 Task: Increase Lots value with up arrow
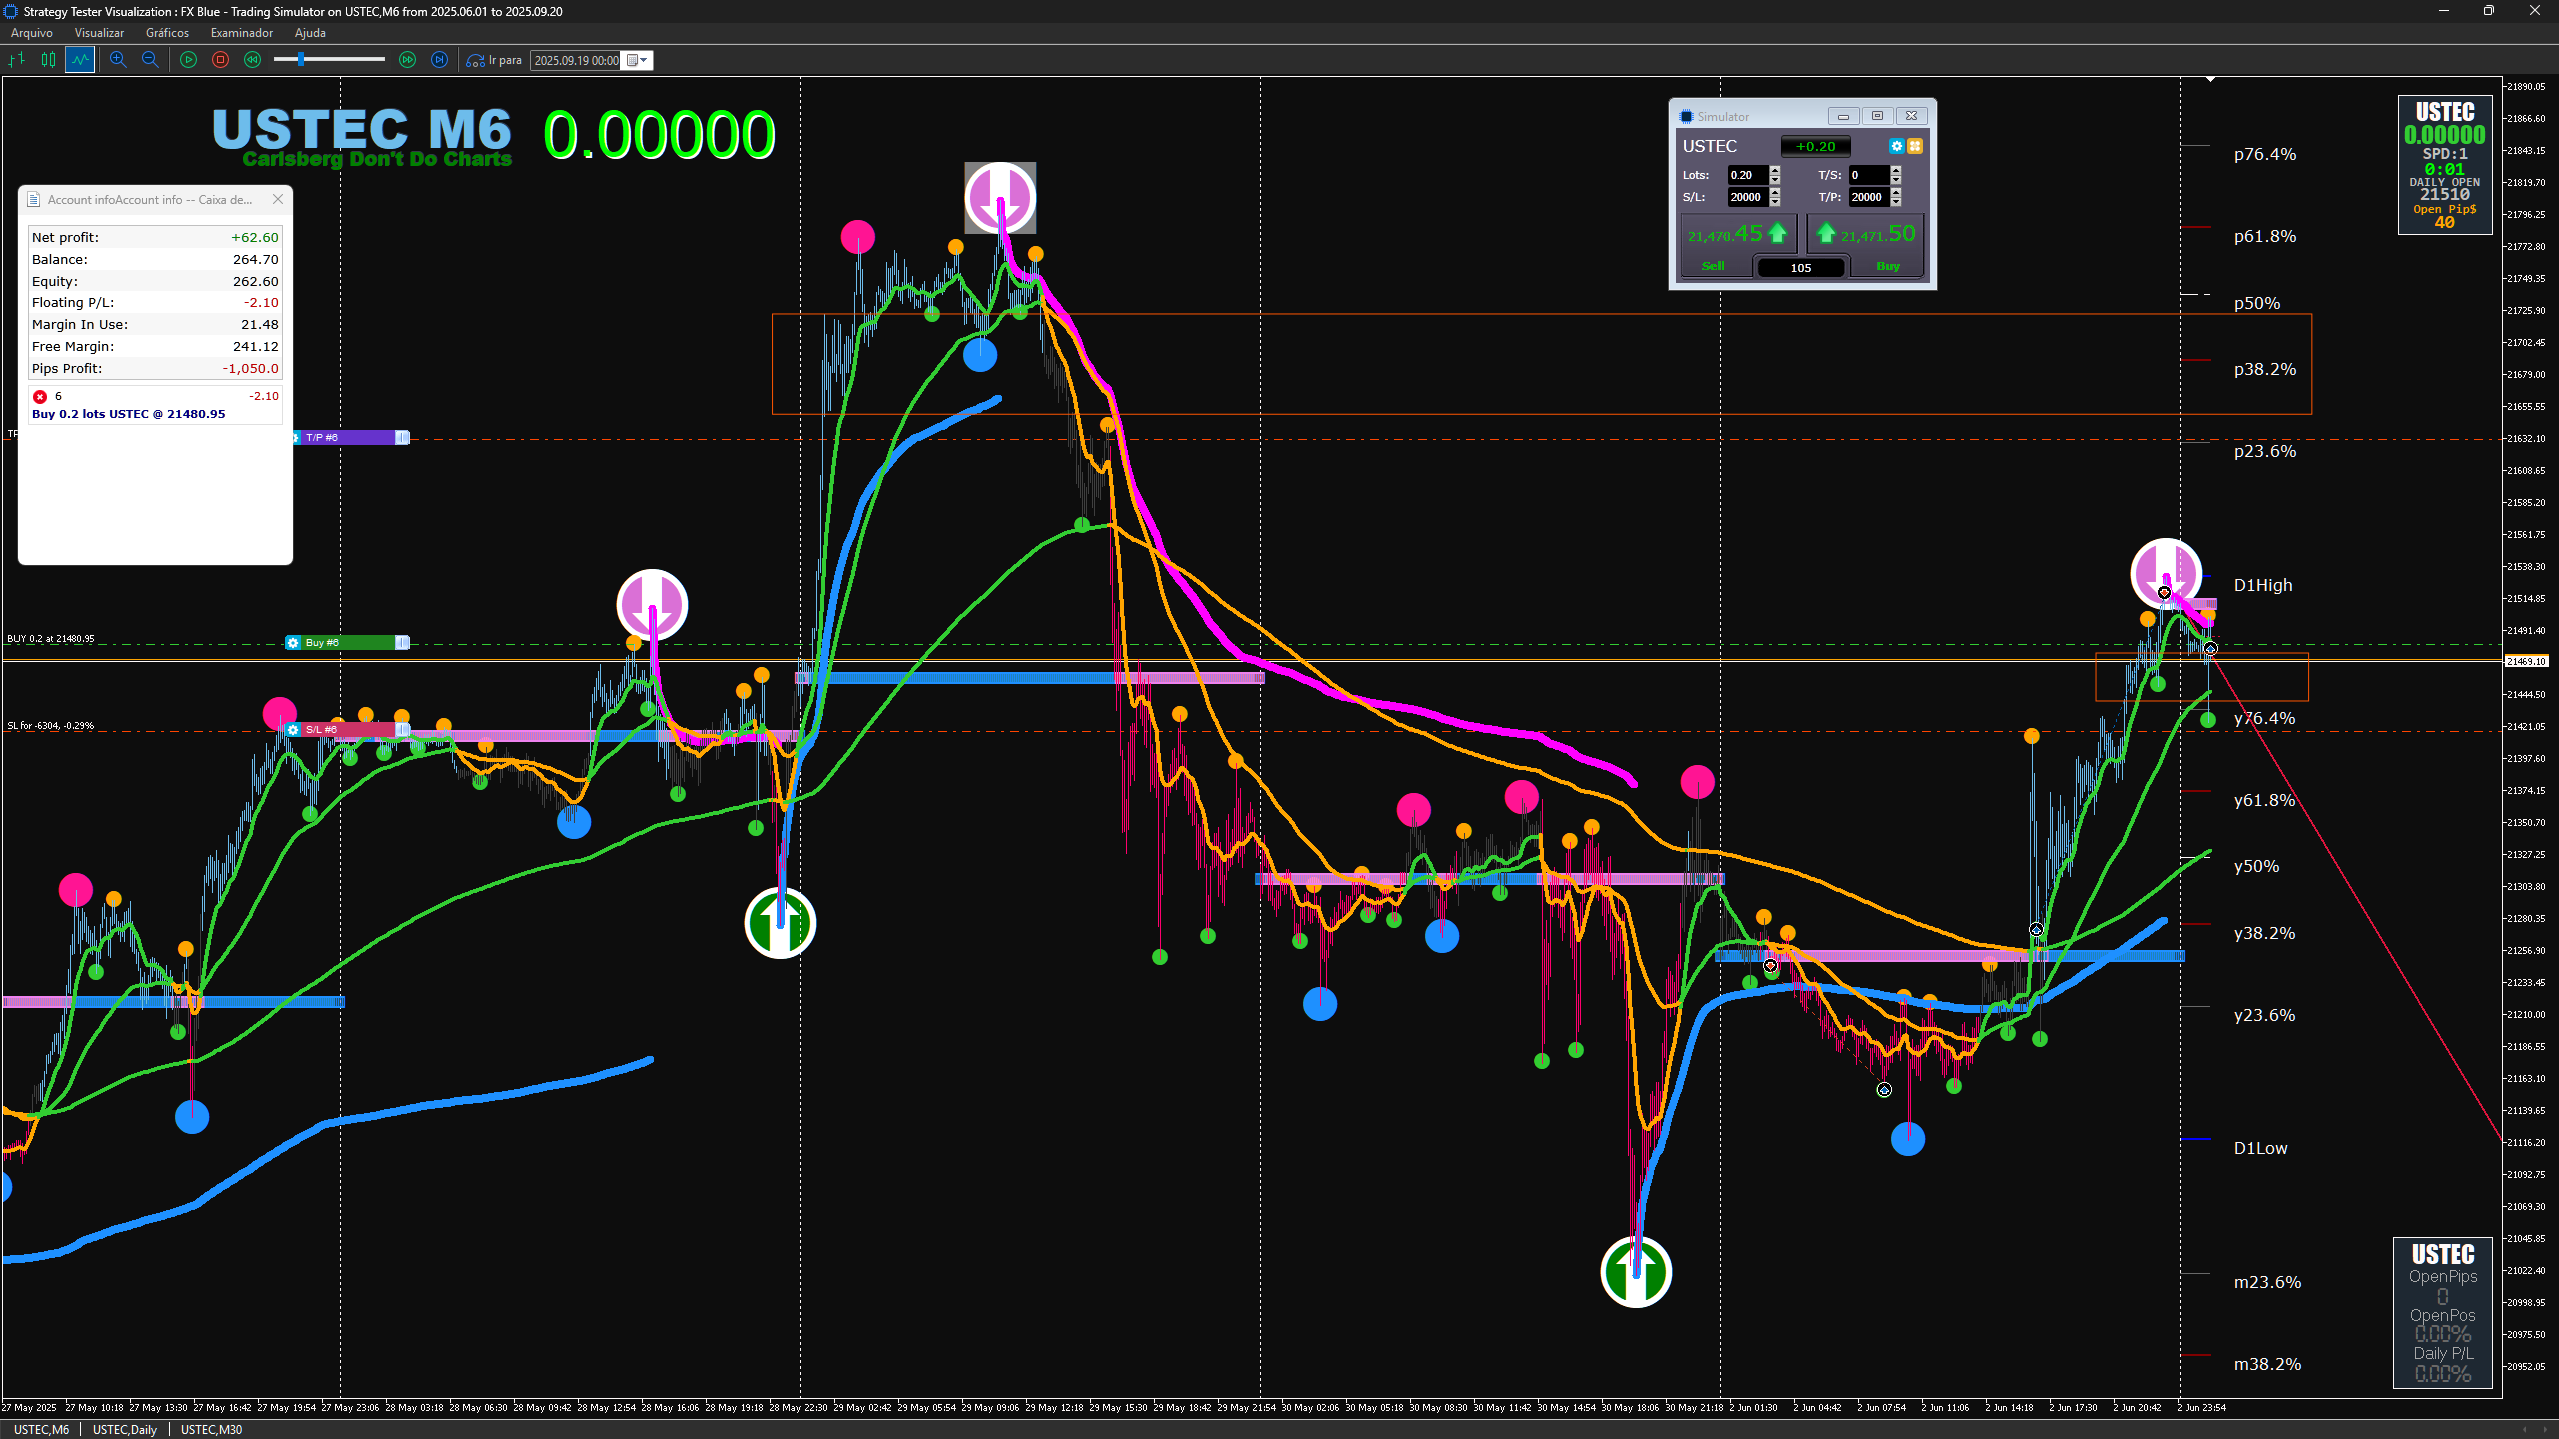click(x=1775, y=170)
